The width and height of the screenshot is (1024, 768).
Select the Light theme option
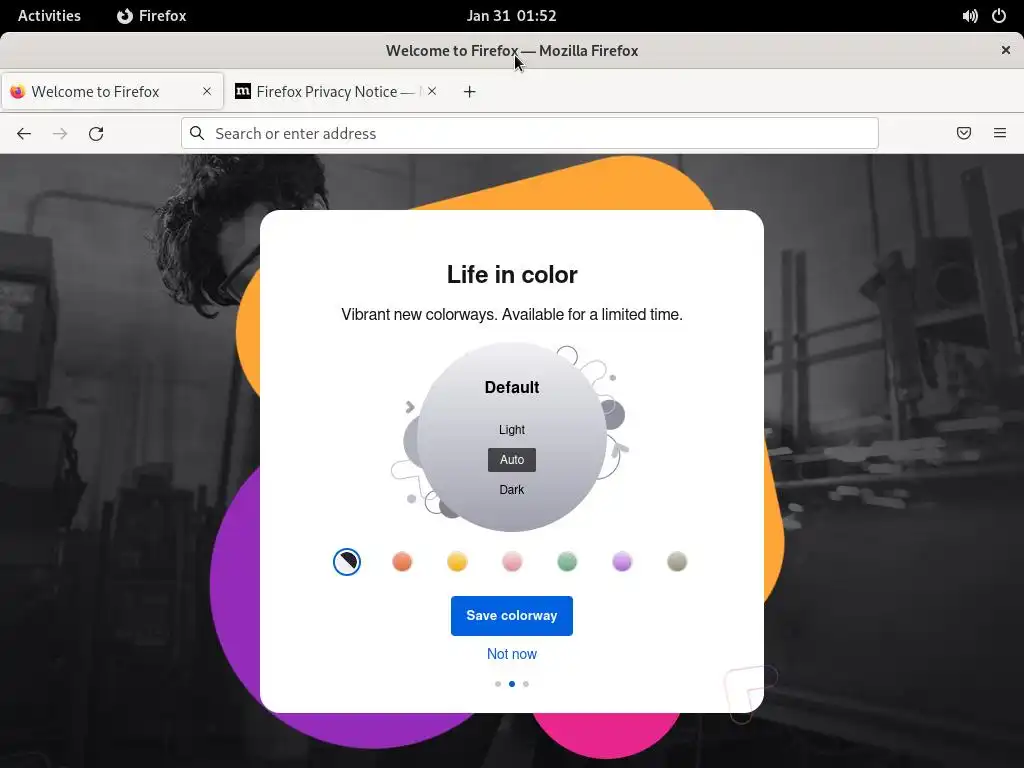pyautogui.click(x=512, y=430)
